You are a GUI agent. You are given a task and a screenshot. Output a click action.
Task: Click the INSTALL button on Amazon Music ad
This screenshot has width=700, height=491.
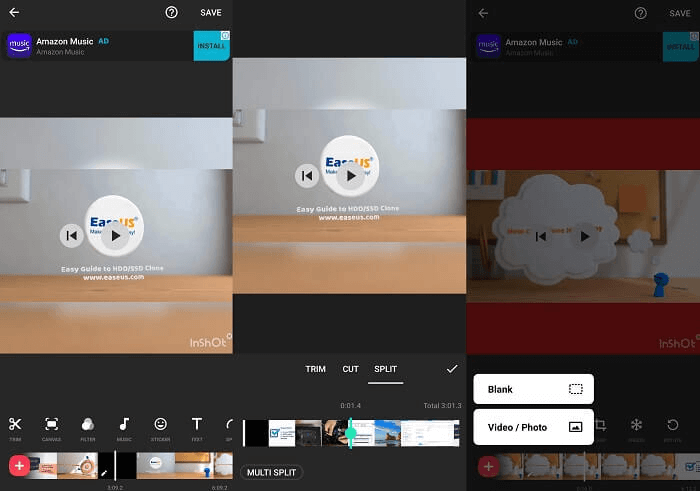(211, 46)
